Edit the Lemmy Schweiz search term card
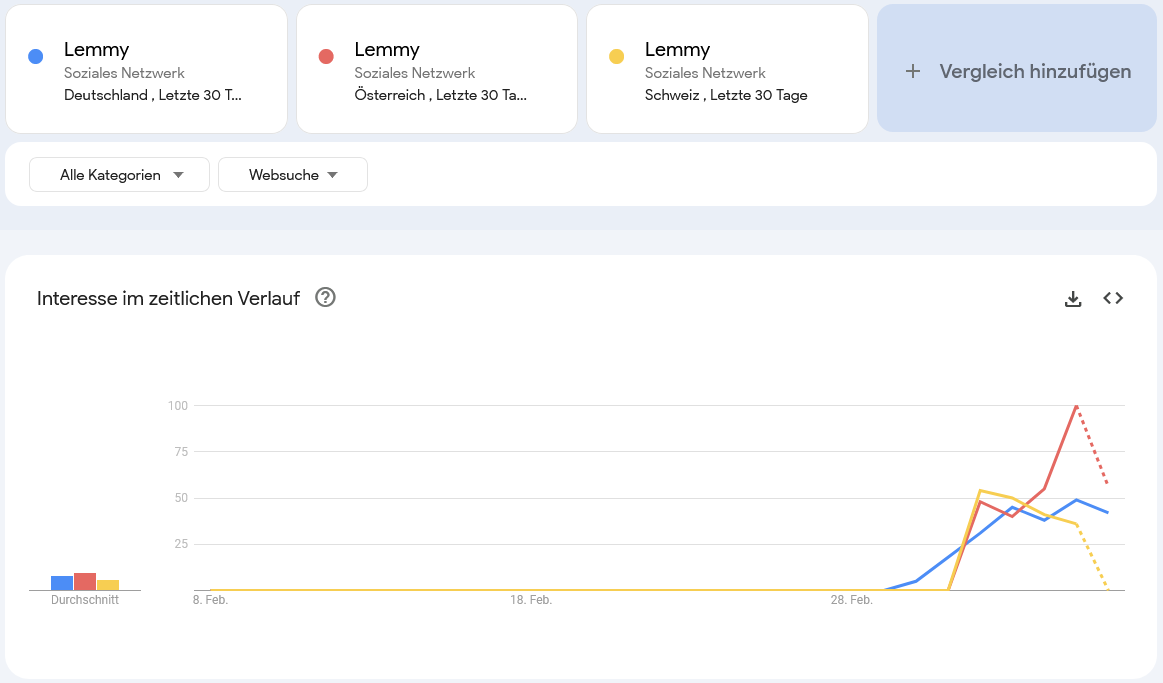 tap(727, 69)
